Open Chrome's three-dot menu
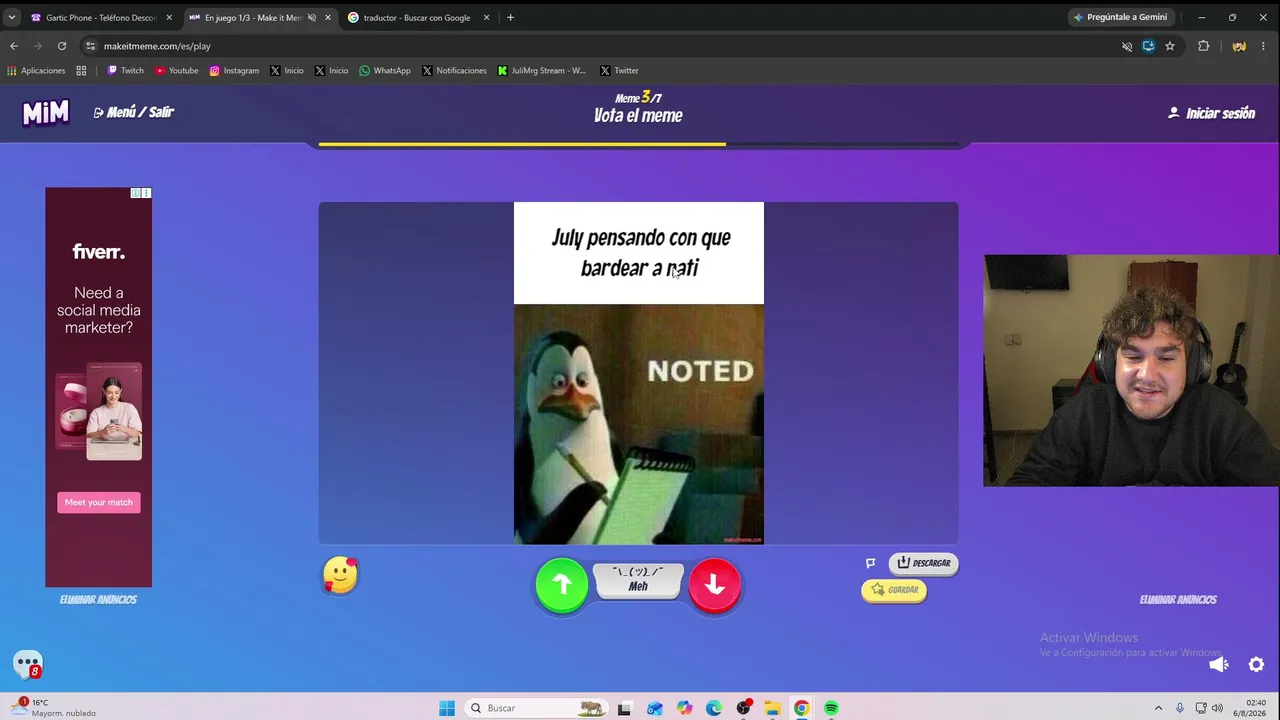1280x720 pixels. point(1264,46)
